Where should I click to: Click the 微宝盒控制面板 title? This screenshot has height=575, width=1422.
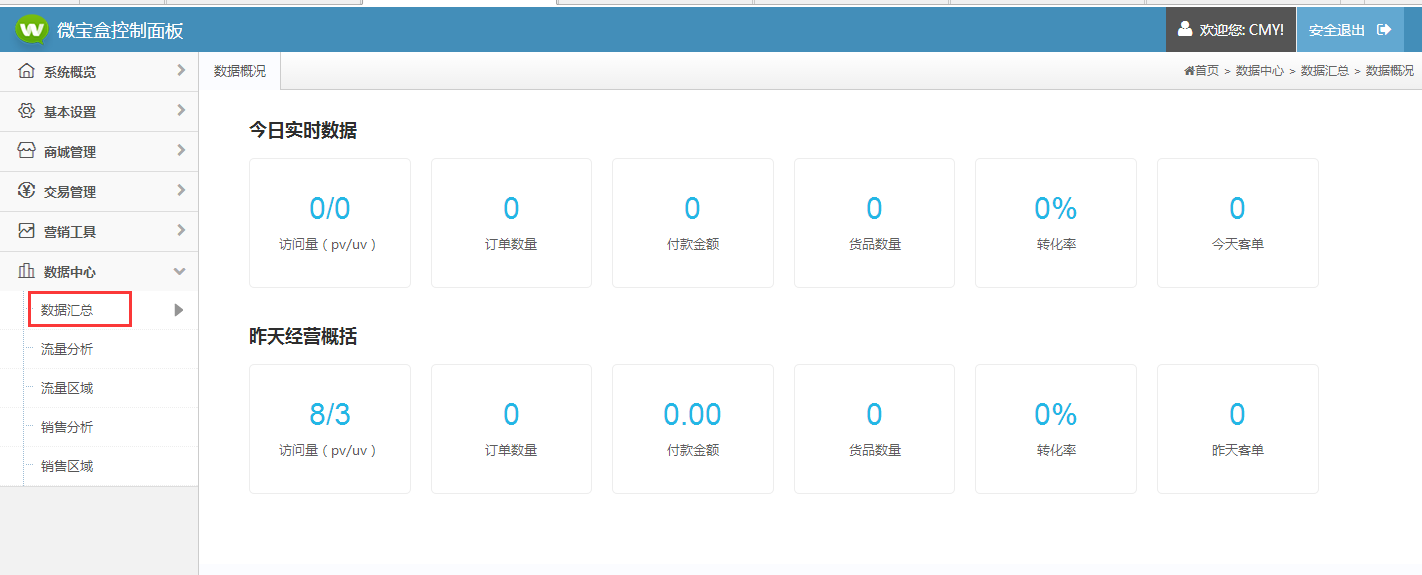tap(120, 31)
